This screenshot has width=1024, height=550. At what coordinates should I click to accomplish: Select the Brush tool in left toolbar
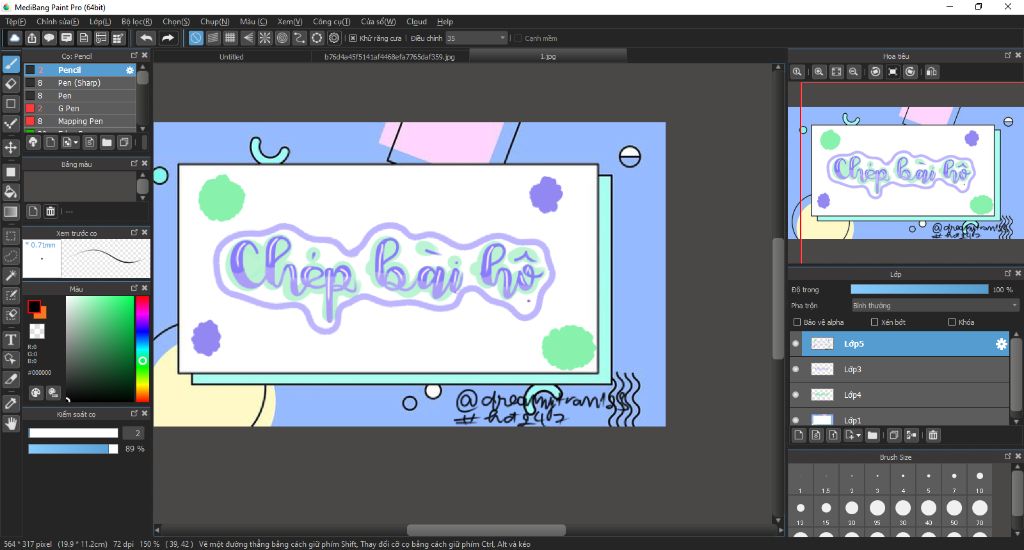[10, 63]
